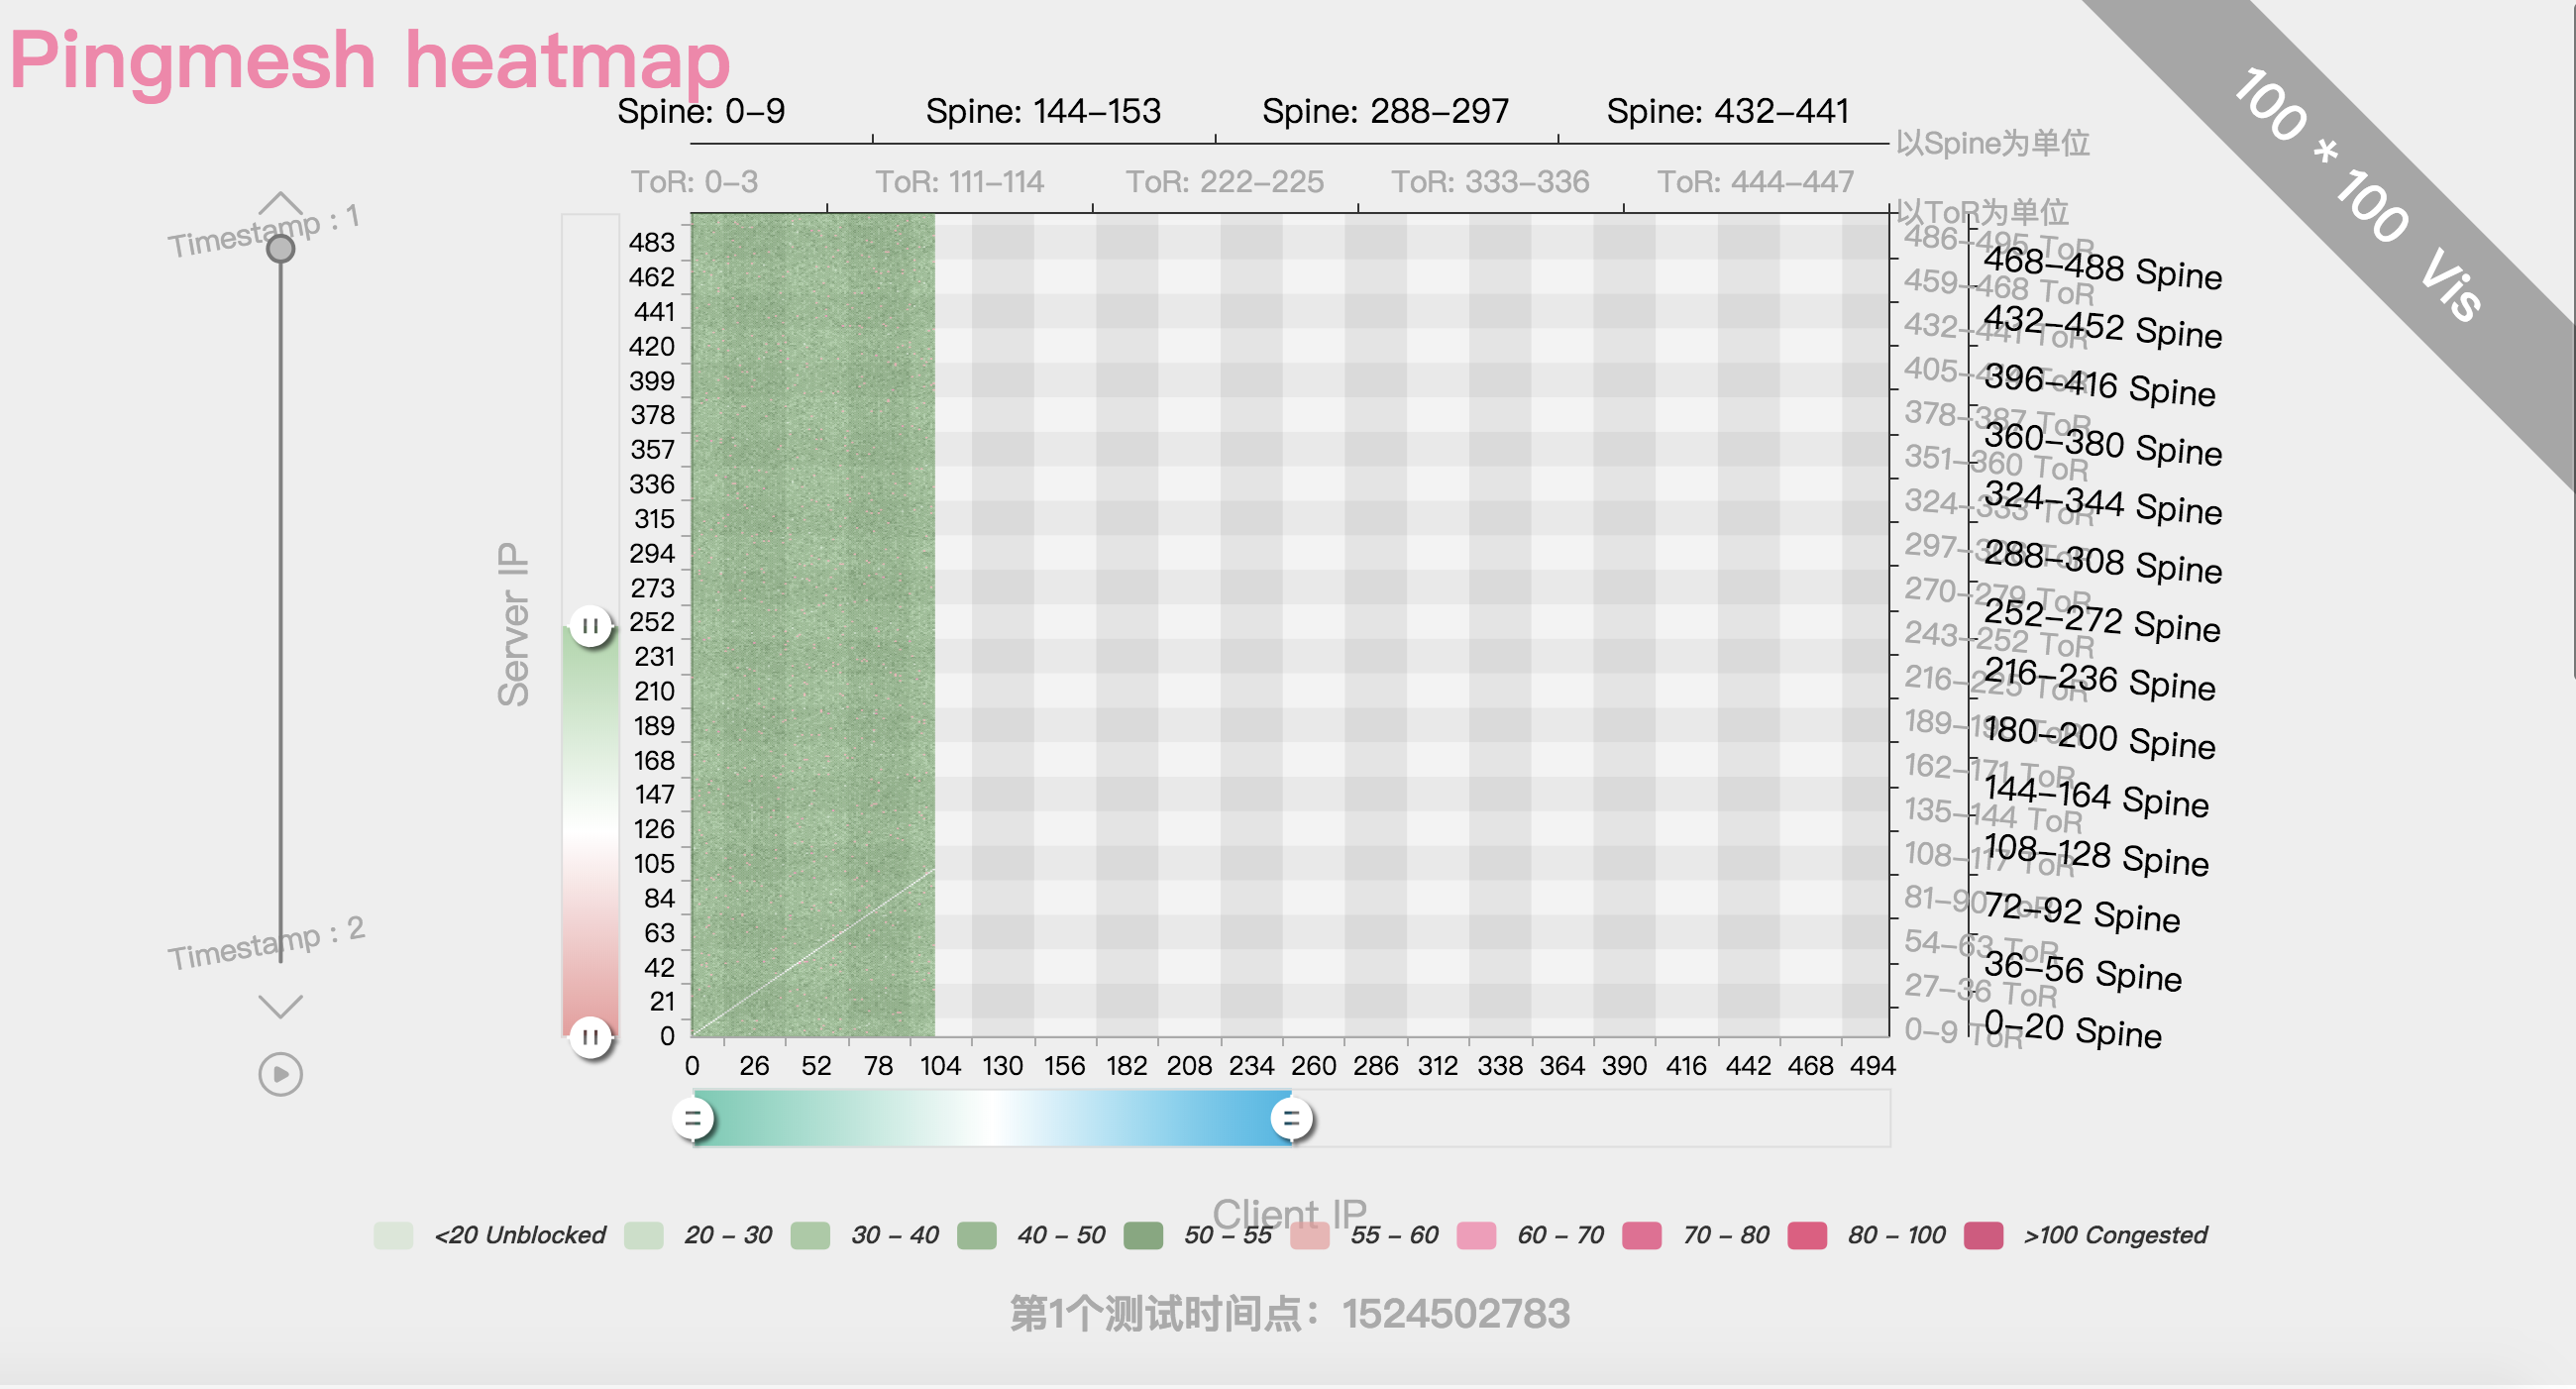Click the left horizontal zoom handle
Viewport: 2576px width, 1389px height.
[x=693, y=1119]
